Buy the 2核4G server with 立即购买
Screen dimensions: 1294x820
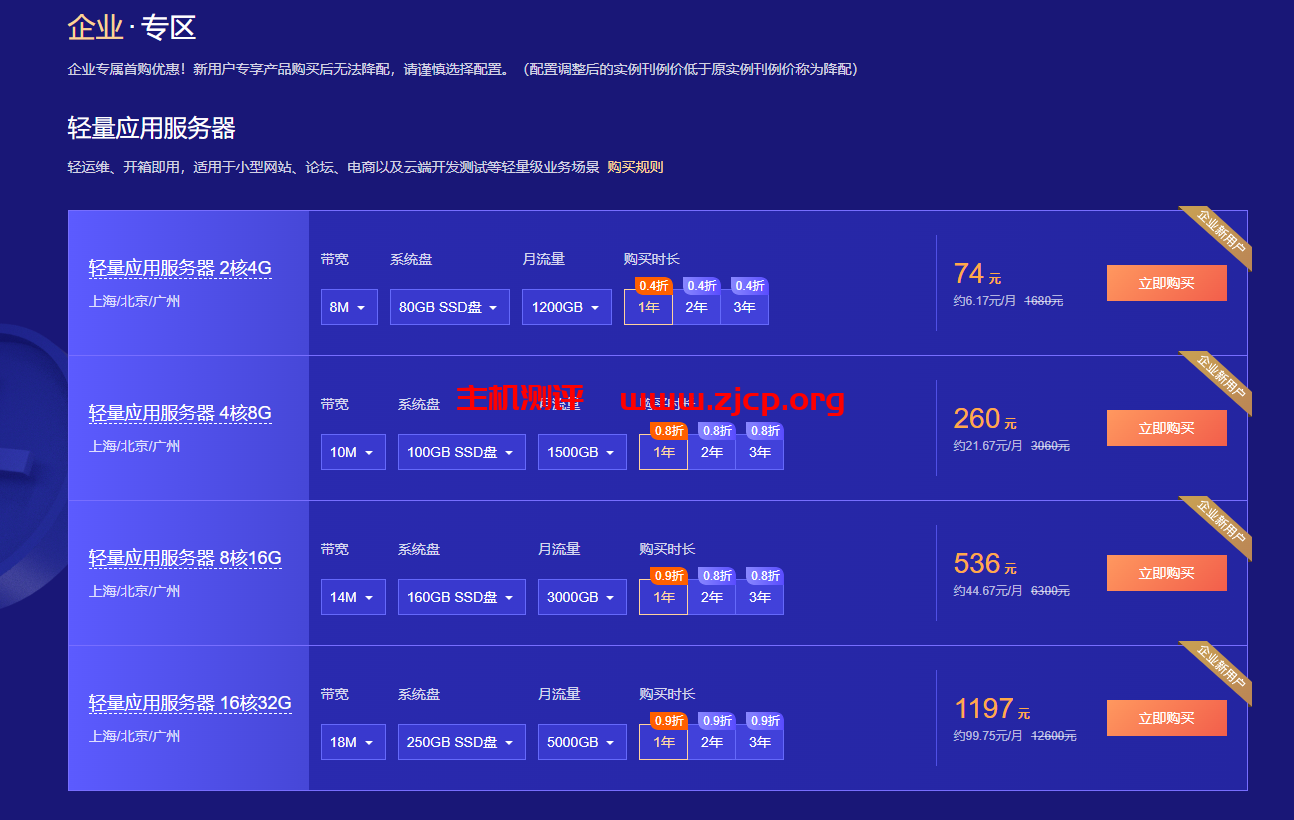(1166, 283)
